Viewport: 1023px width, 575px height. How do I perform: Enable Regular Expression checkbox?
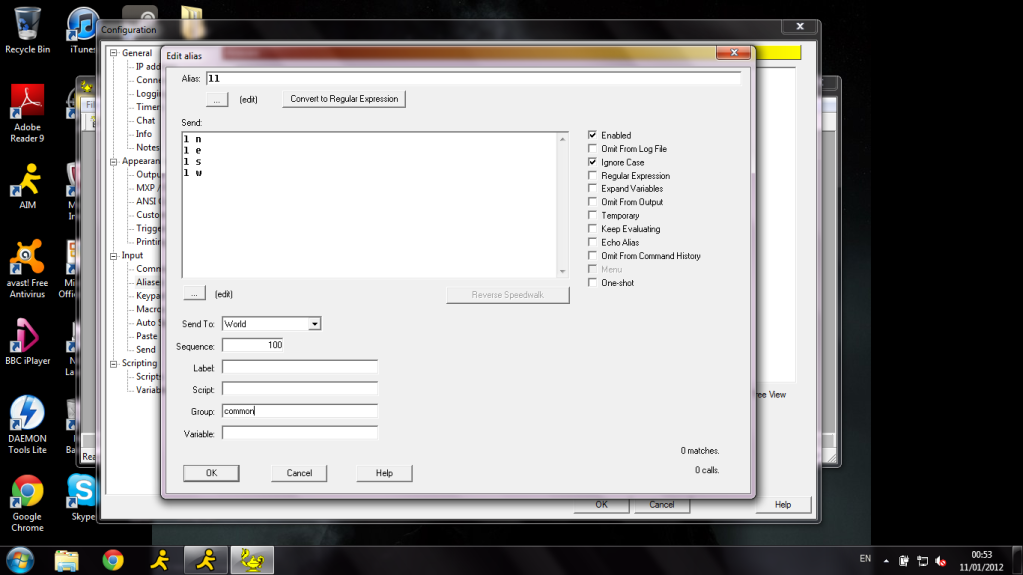[592, 176]
